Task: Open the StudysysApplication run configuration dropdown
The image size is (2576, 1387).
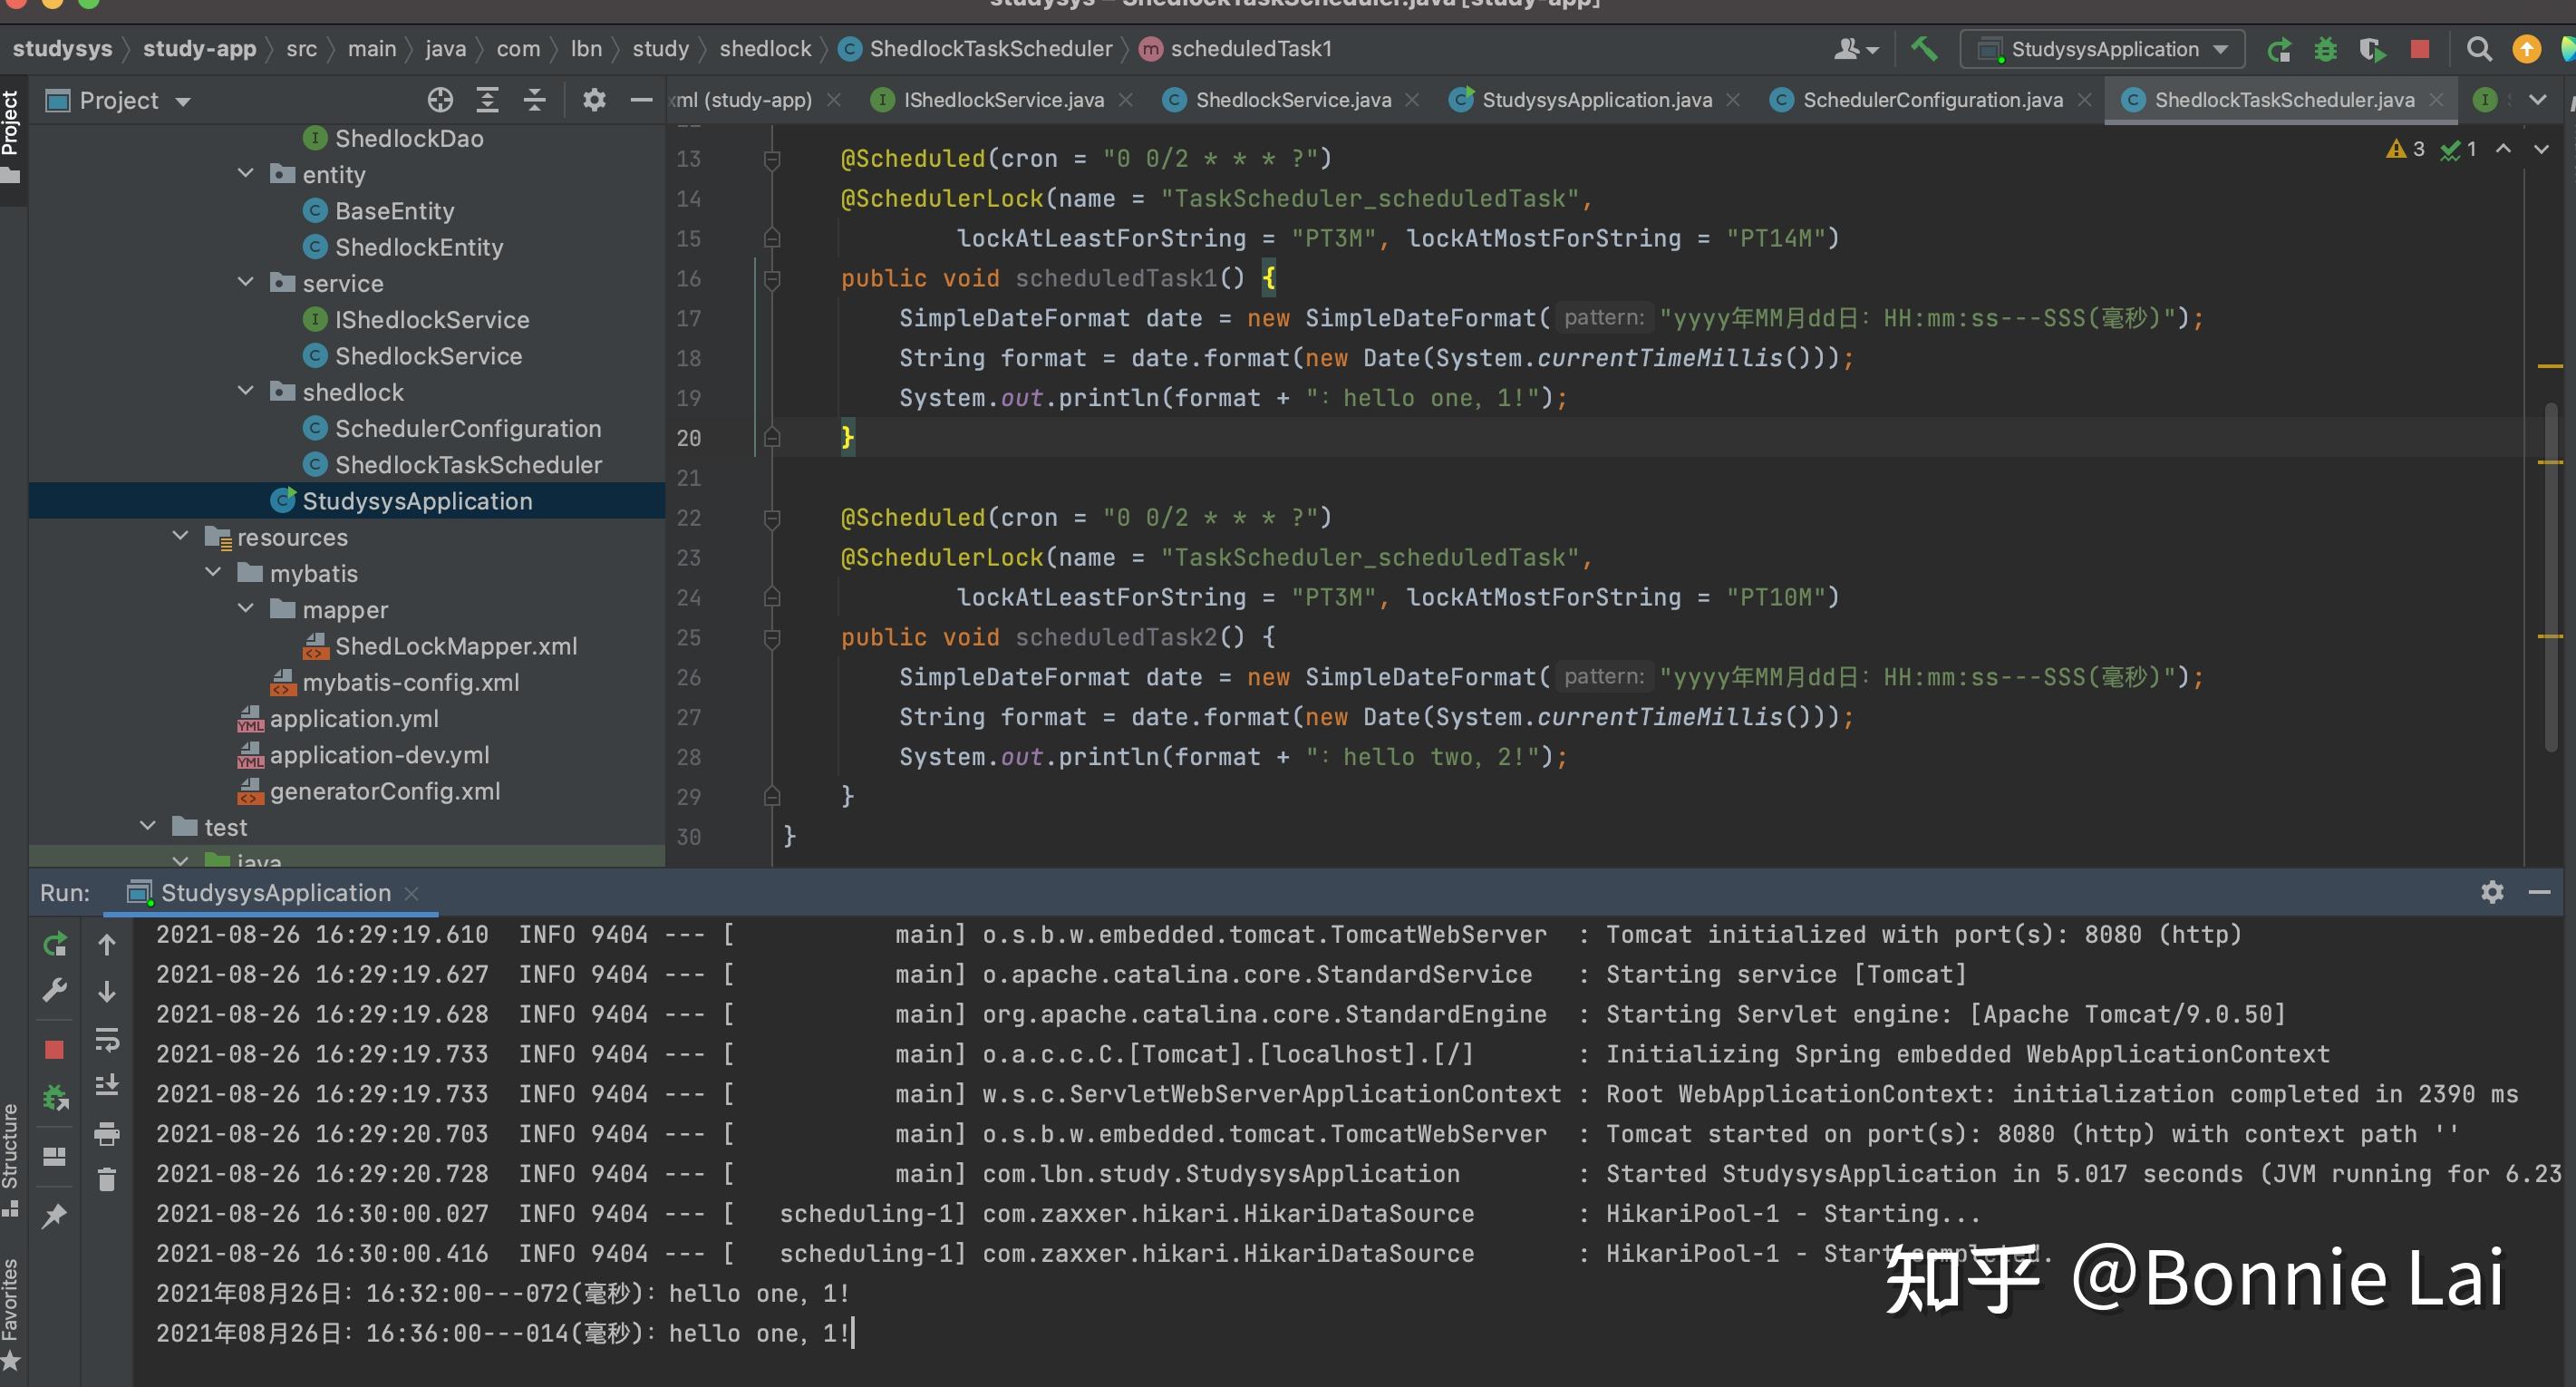Action: [2104, 49]
